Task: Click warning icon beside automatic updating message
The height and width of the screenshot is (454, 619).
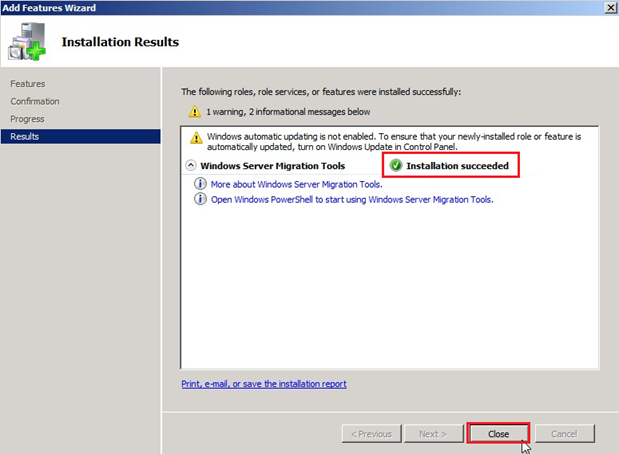Action: click(x=196, y=138)
